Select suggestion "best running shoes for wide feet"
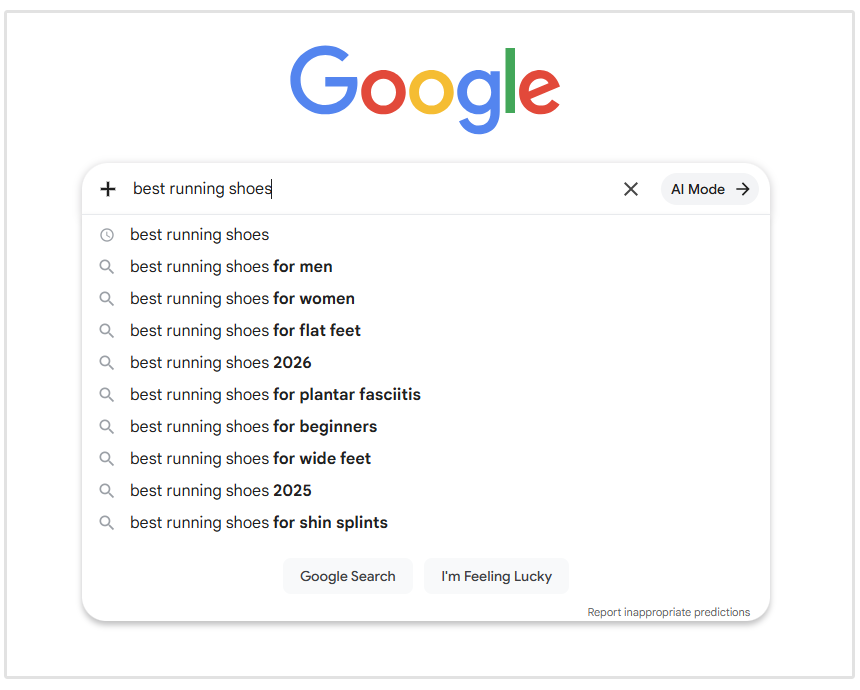The image size is (860, 690). click(250, 458)
